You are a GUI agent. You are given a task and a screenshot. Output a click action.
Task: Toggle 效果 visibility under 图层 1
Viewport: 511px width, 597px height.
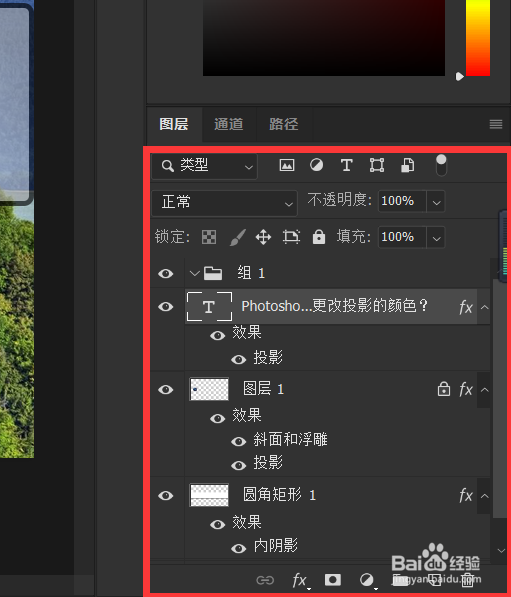[217, 418]
